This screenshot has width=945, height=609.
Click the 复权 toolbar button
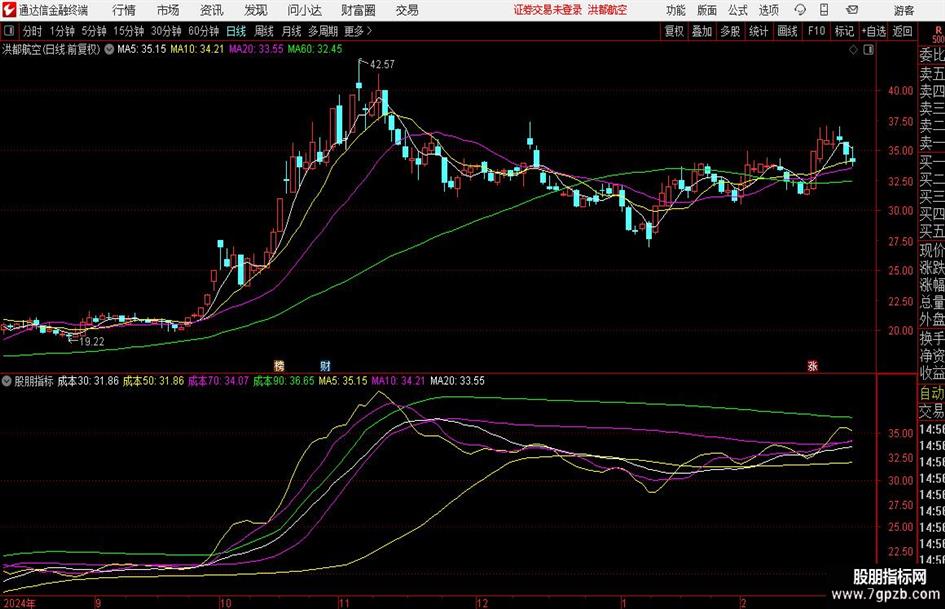coord(674,31)
